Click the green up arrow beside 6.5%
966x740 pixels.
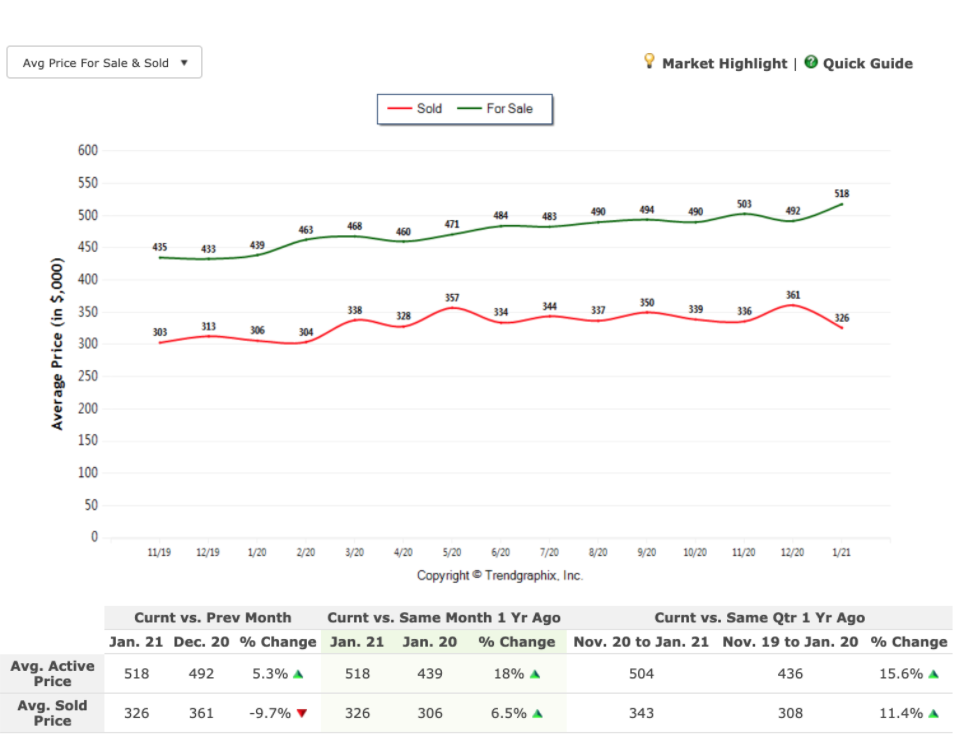coord(537,714)
